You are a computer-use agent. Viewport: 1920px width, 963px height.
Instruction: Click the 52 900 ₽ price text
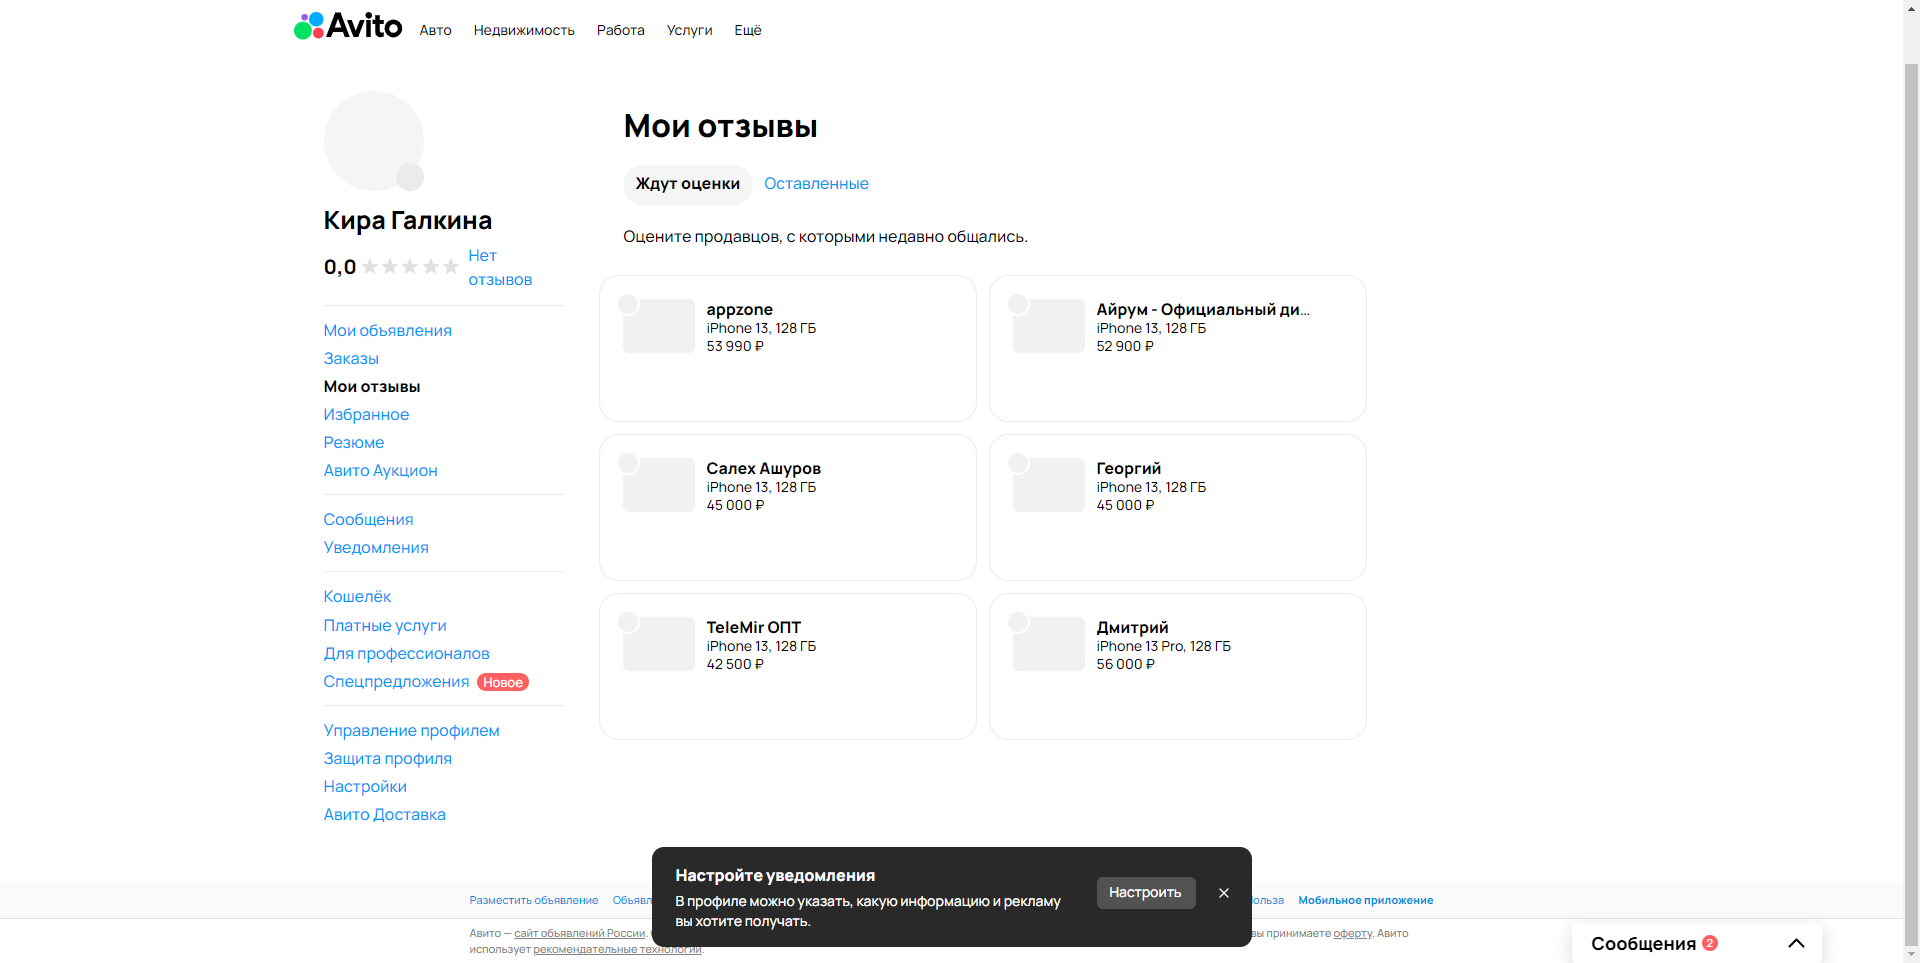(x=1125, y=346)
